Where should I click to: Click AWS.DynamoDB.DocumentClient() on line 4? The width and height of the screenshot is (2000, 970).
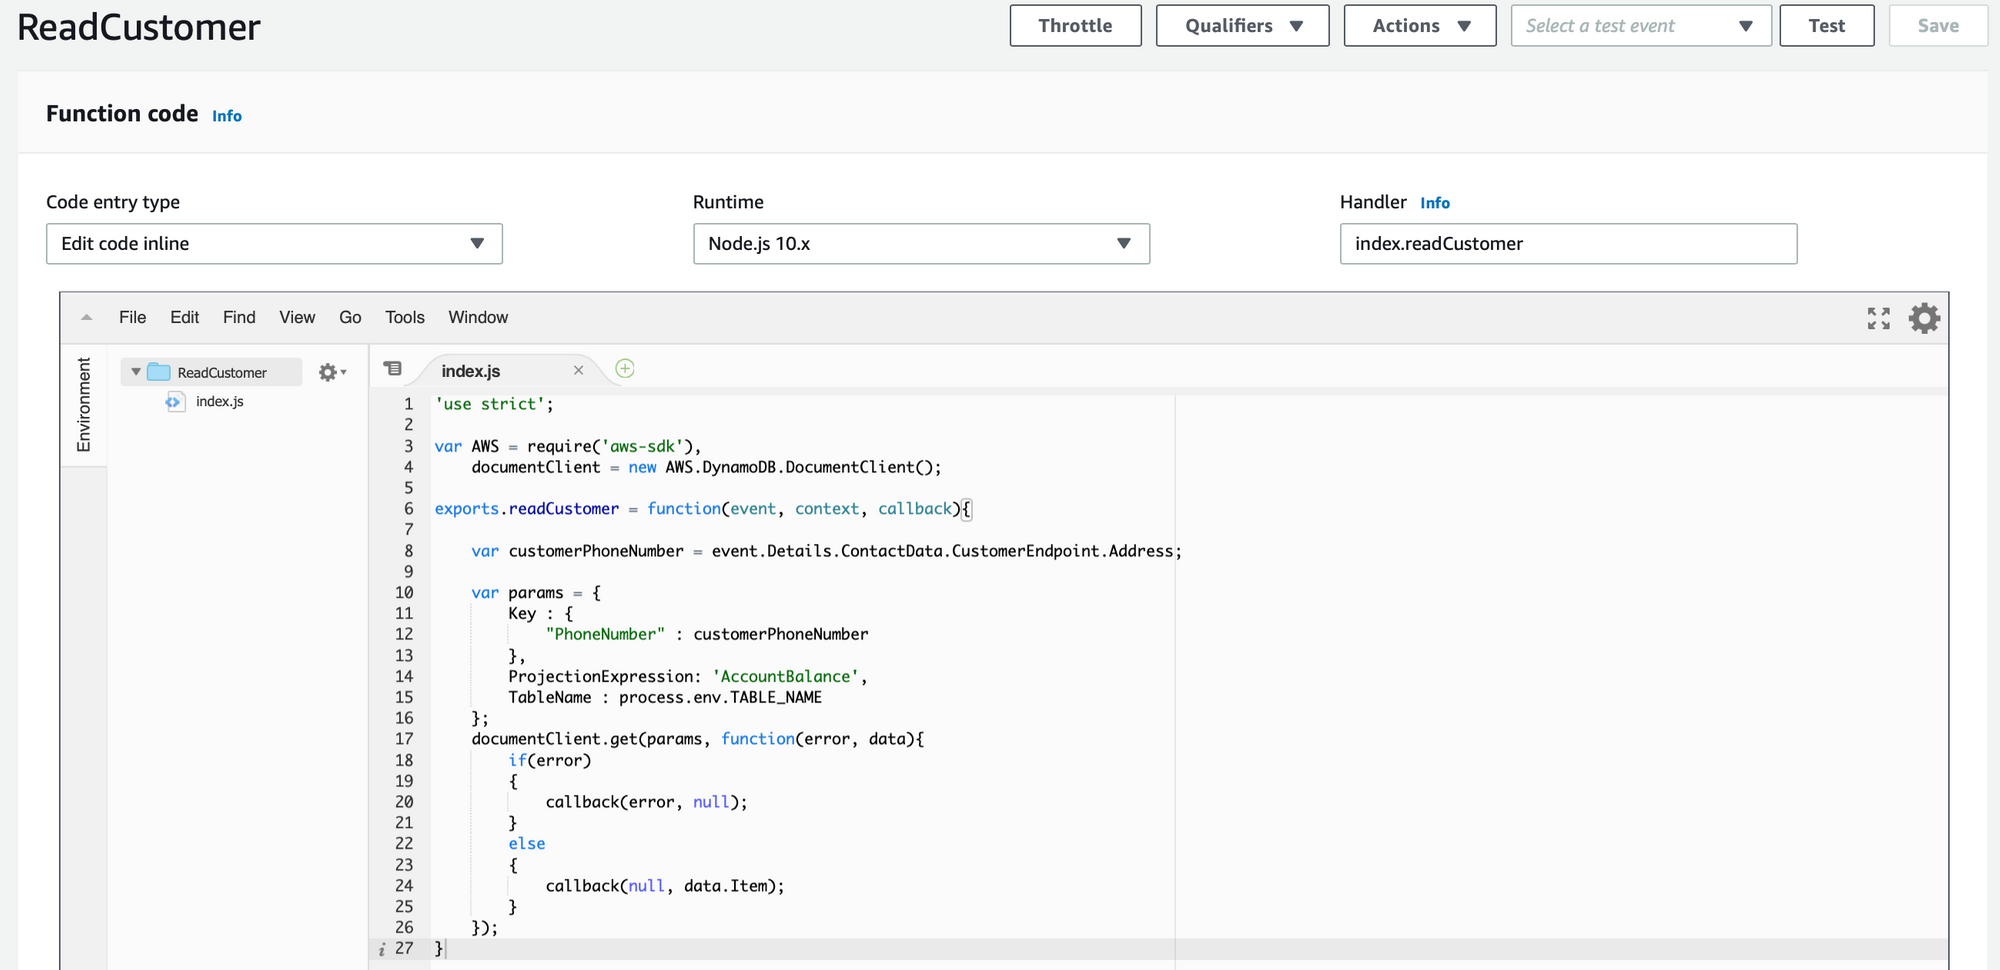pyautogui.click(x=799, y=467)
